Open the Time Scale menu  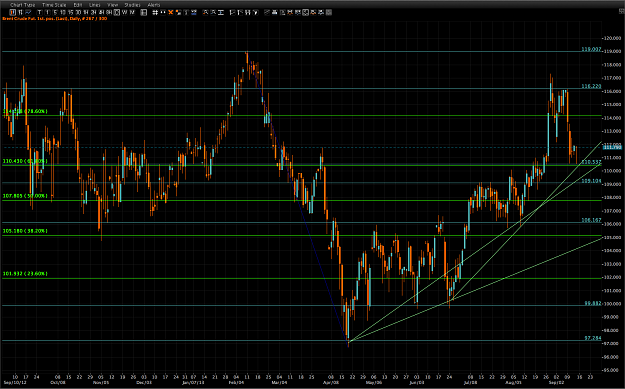click(x=54, y=5)
